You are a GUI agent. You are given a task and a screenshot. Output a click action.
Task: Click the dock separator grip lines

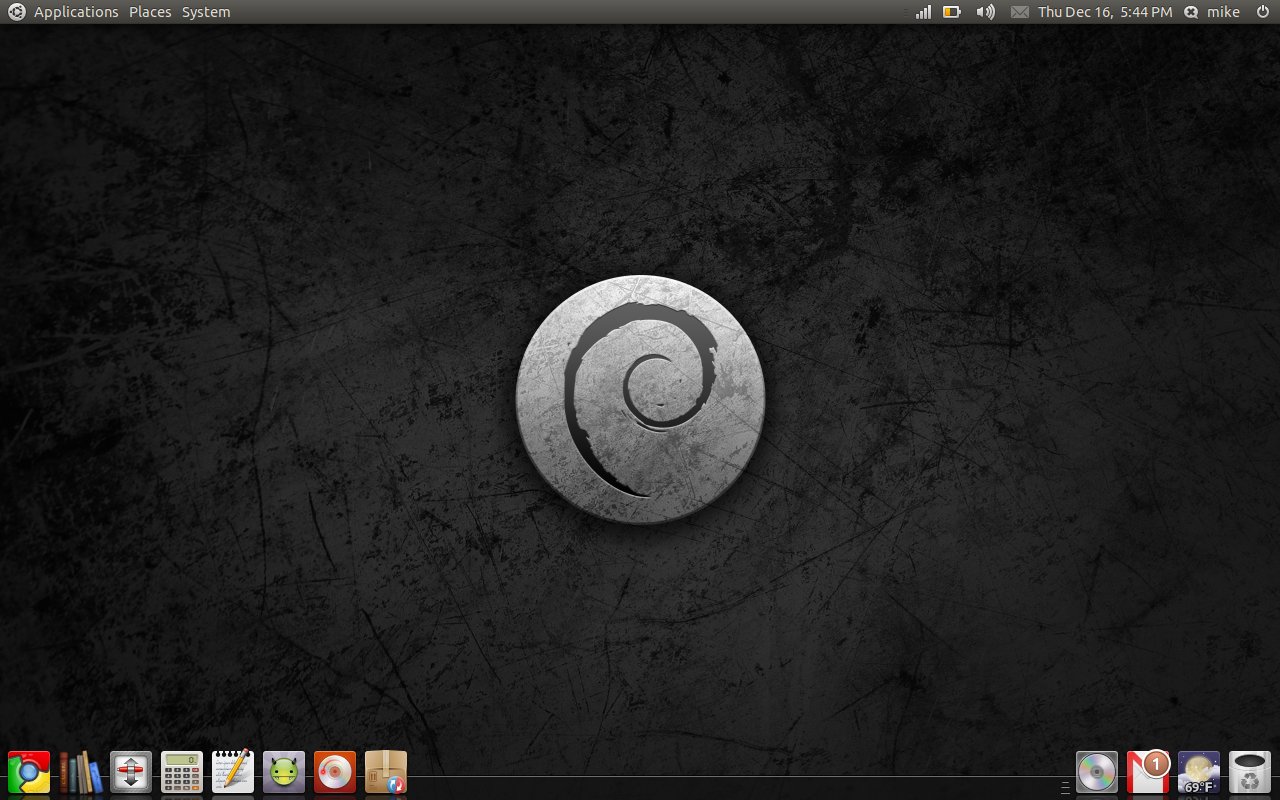pos(1064,788)
